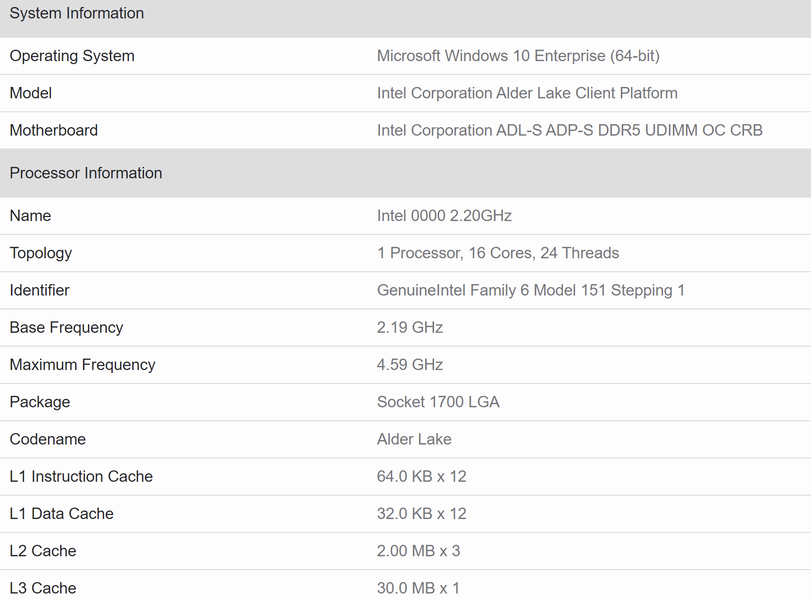Click the Processor Information section header

pos(86,173)
